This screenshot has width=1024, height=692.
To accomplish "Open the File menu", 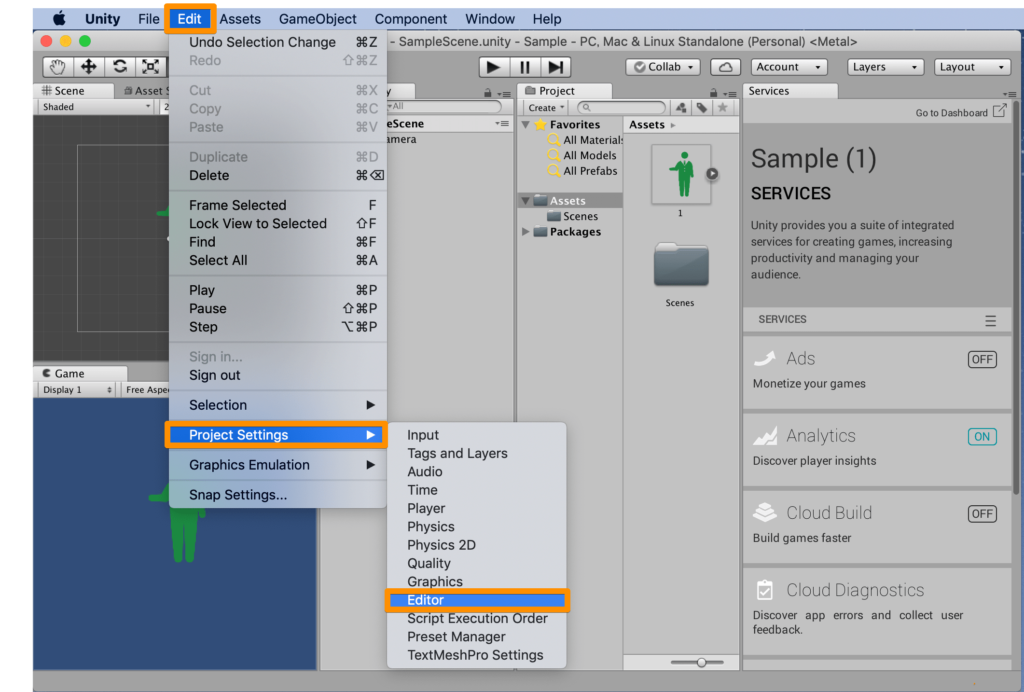I will [148, 19].
